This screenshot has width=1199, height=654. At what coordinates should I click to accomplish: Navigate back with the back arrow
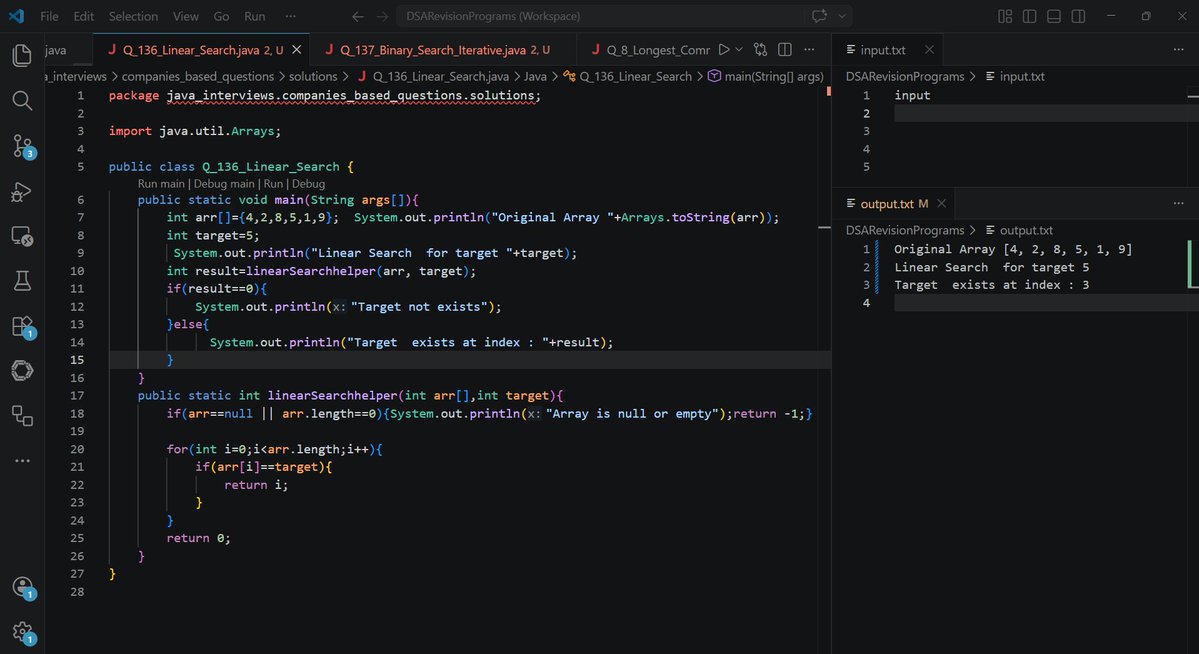[358, 16]
